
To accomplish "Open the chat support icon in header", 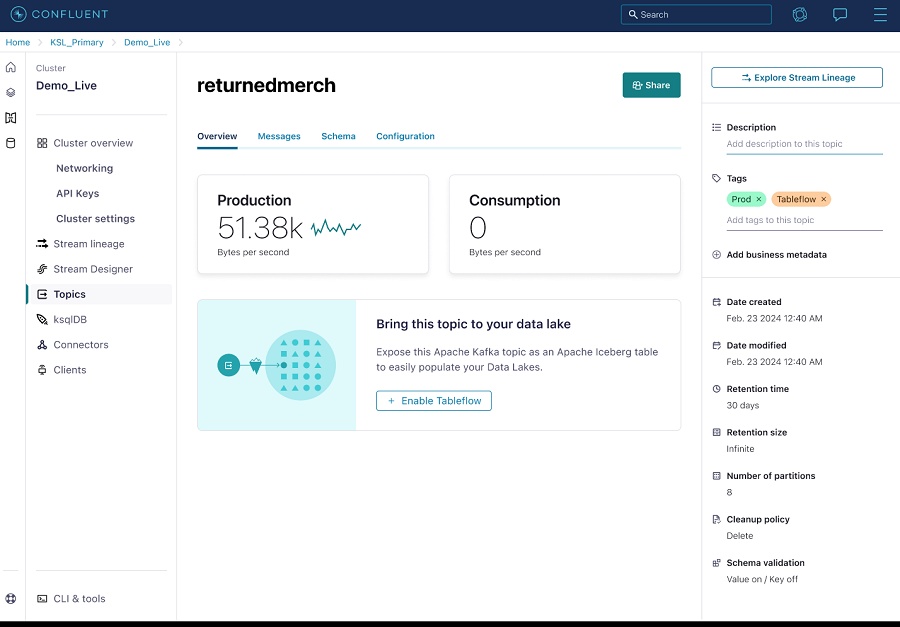I will (840, 15).
